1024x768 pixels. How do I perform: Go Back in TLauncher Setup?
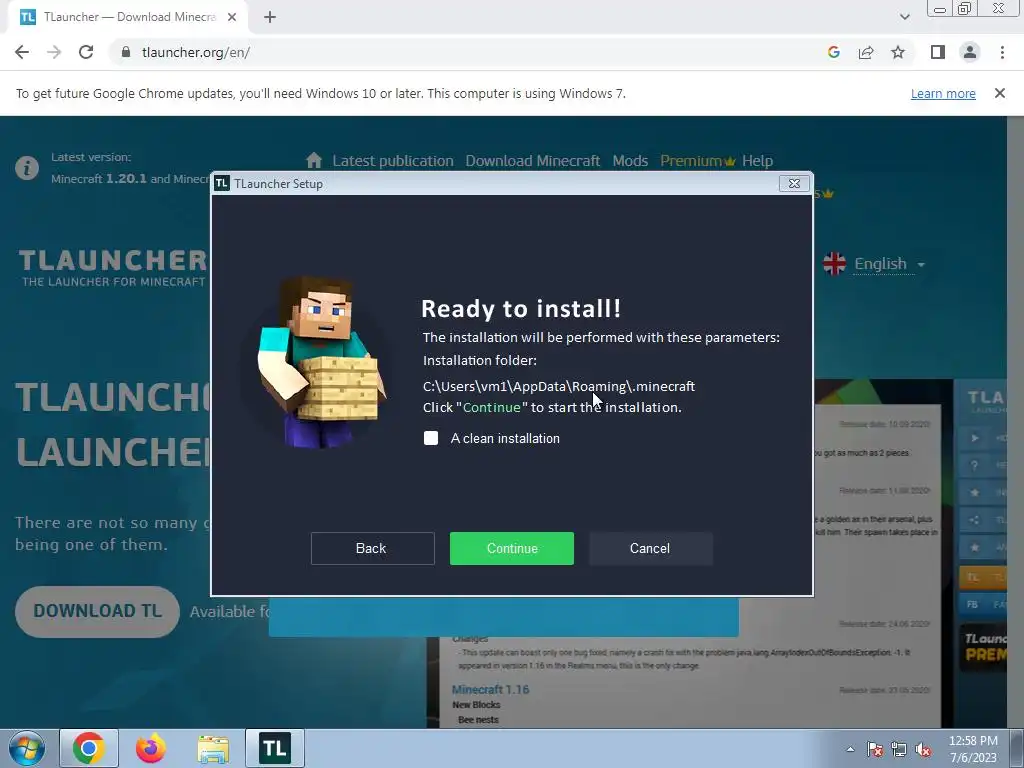coord(372,549)
